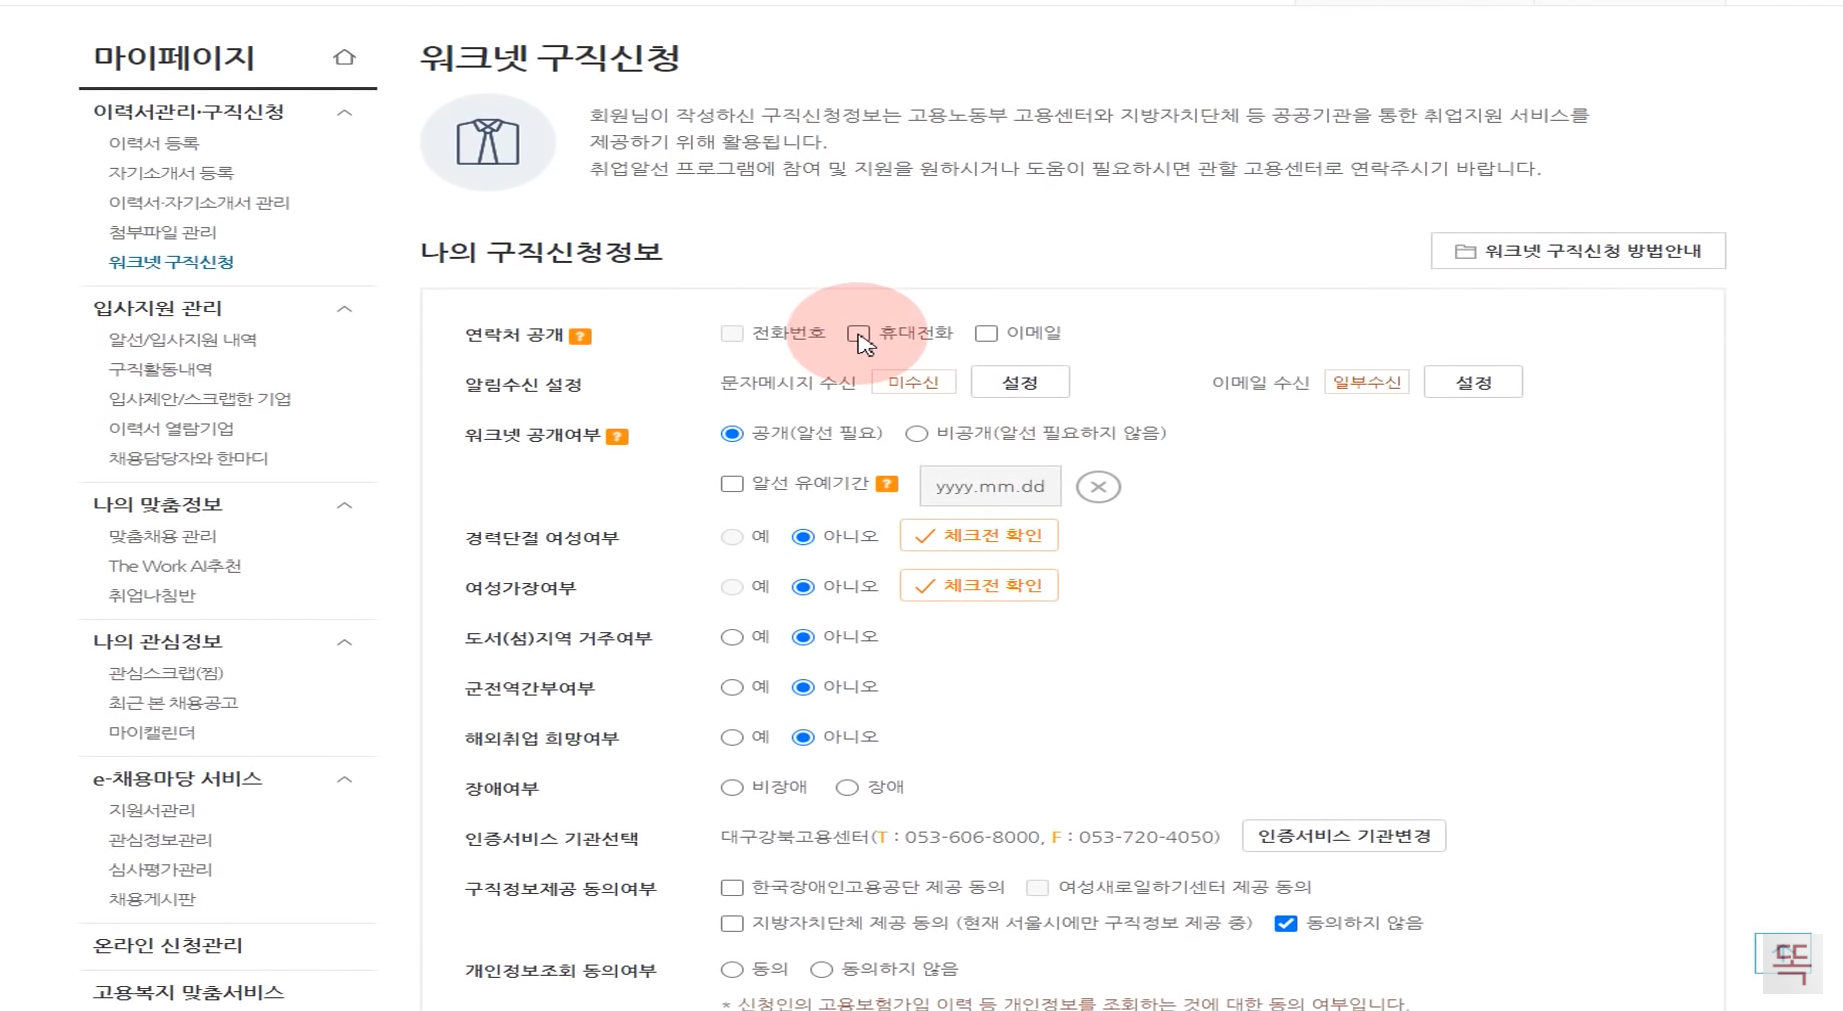1843x1011 pixels.
Task: Click the home icon beside 마이페이지
Action: (344, 57)
